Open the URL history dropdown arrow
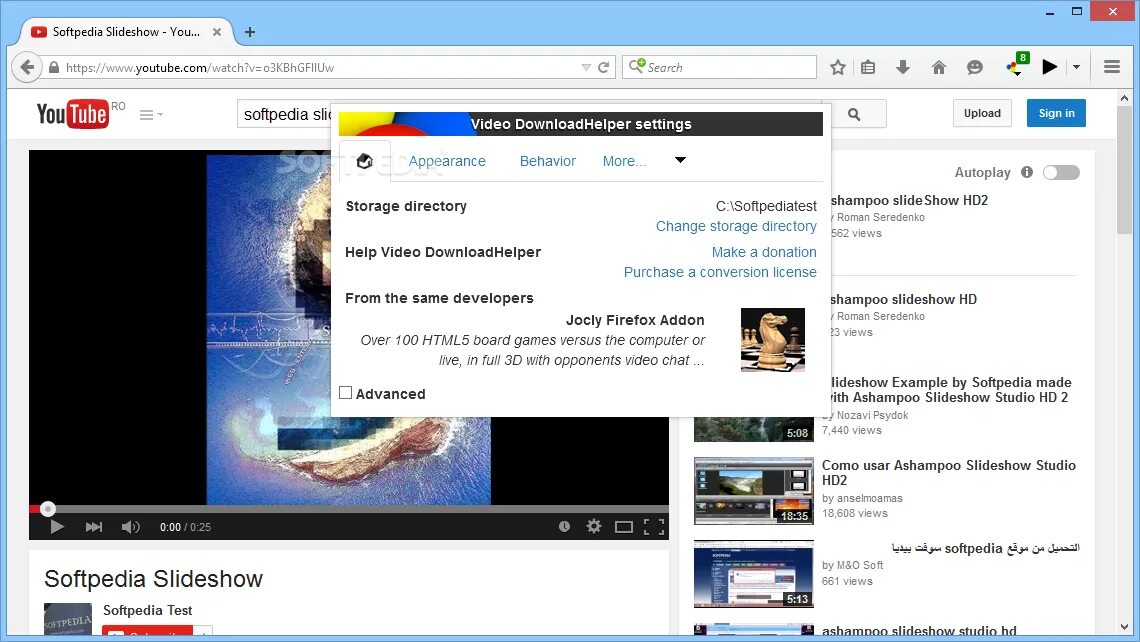 click(586, 68)
